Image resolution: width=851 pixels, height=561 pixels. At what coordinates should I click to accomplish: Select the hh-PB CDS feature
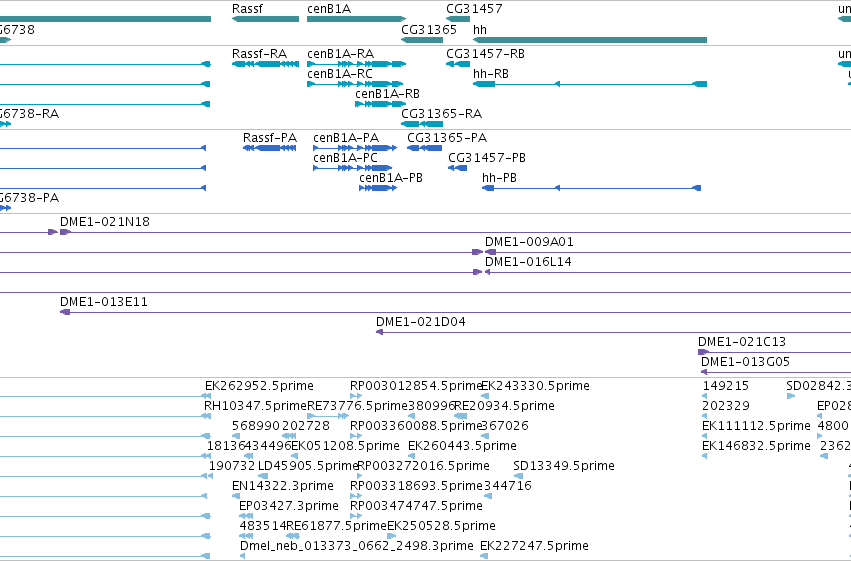click(x=592, y=188)
